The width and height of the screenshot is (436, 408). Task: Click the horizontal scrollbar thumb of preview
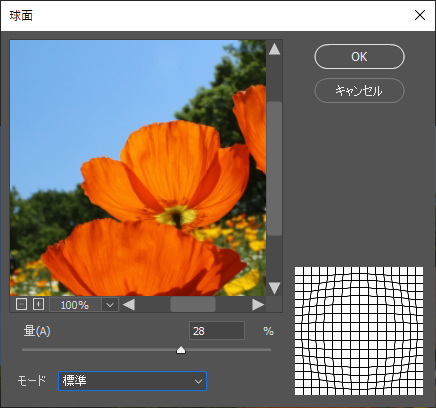193,305
